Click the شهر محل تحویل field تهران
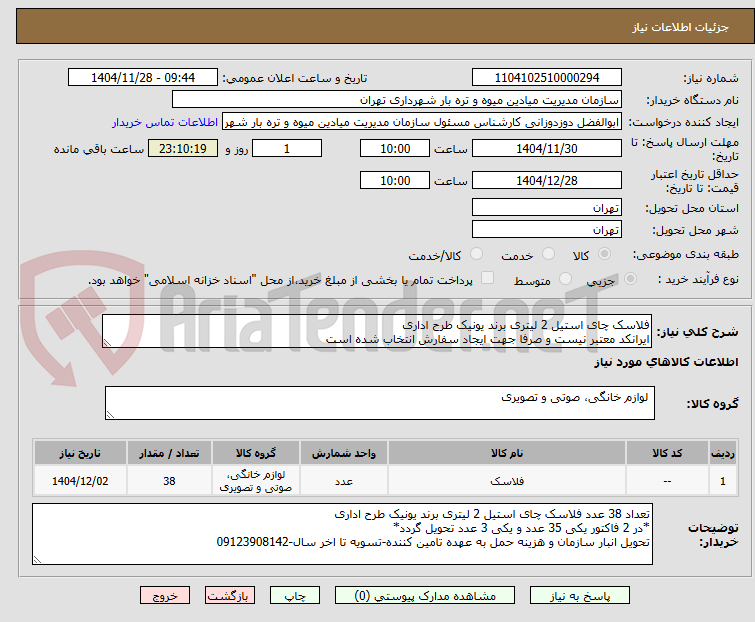The image size is (755, 622). click(547, 230)
